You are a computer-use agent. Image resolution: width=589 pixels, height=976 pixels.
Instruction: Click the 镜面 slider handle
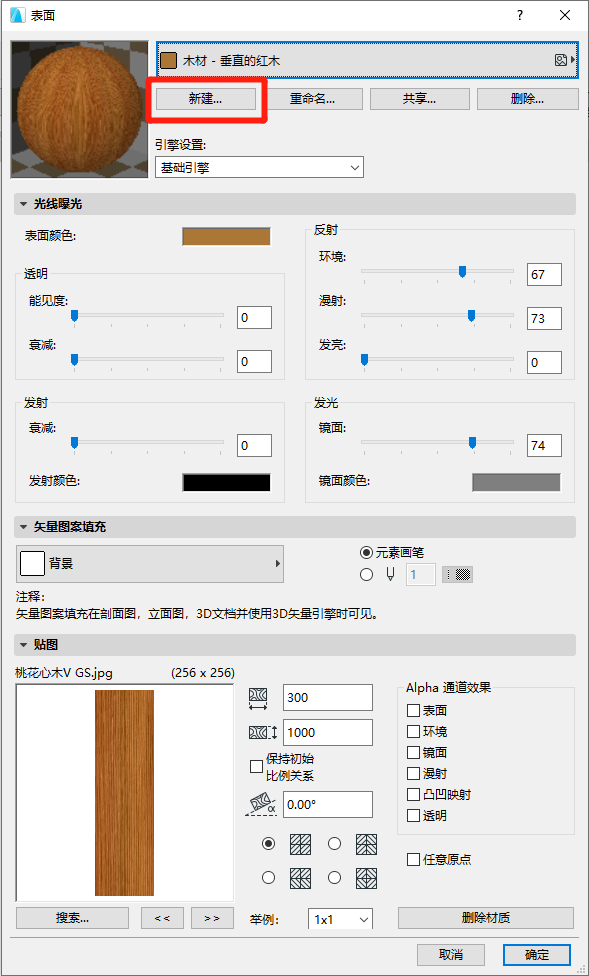click(473, 443)
